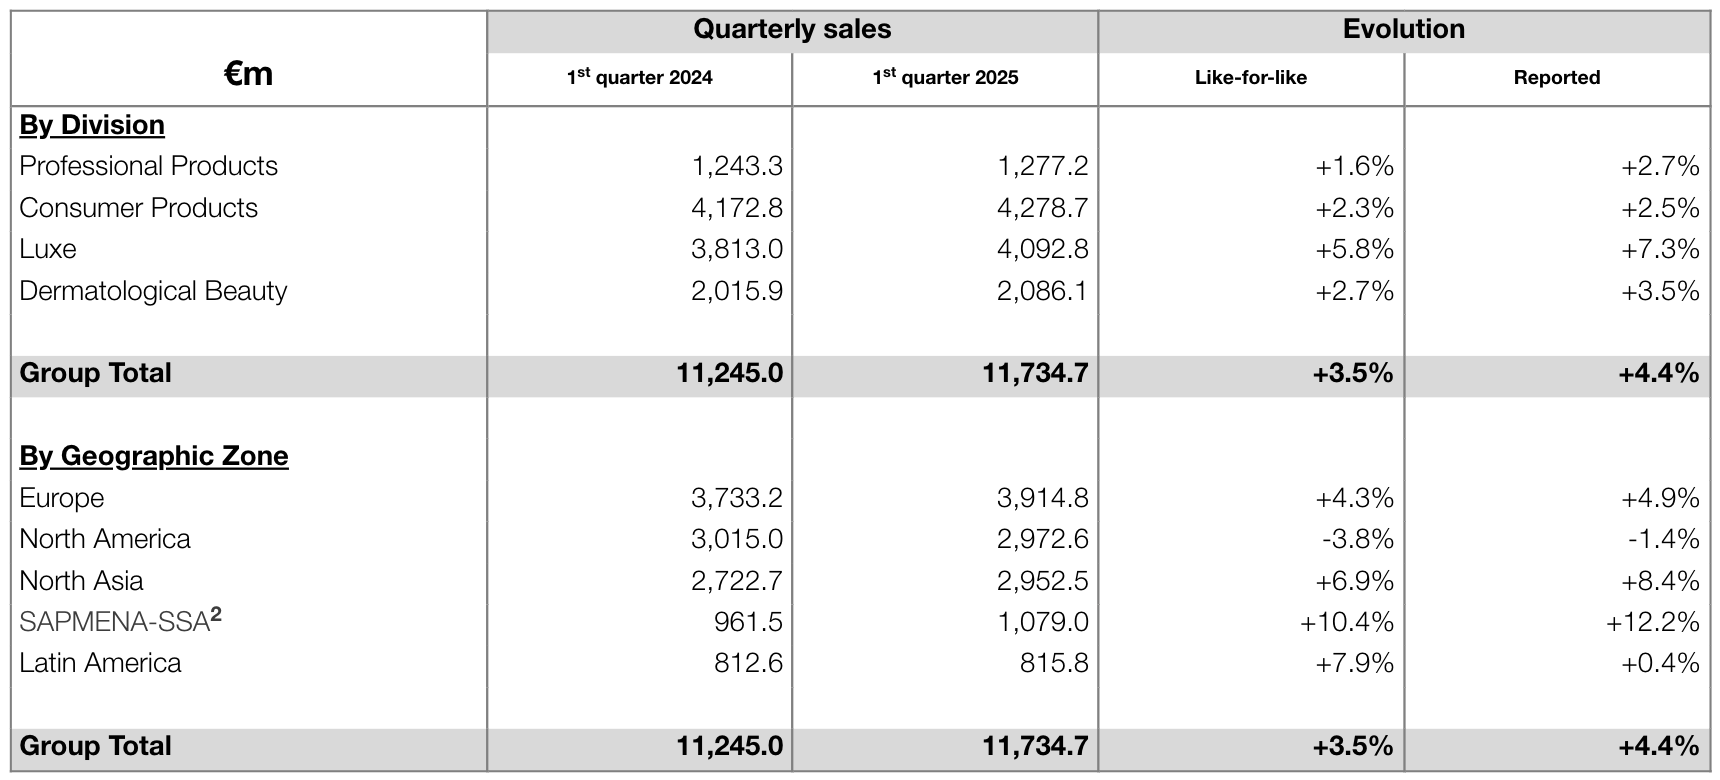Image resolution: width=1720 pixels, height=780 pixels.
Task: Click the €m currency unit cell
Action: pos(248,73)
